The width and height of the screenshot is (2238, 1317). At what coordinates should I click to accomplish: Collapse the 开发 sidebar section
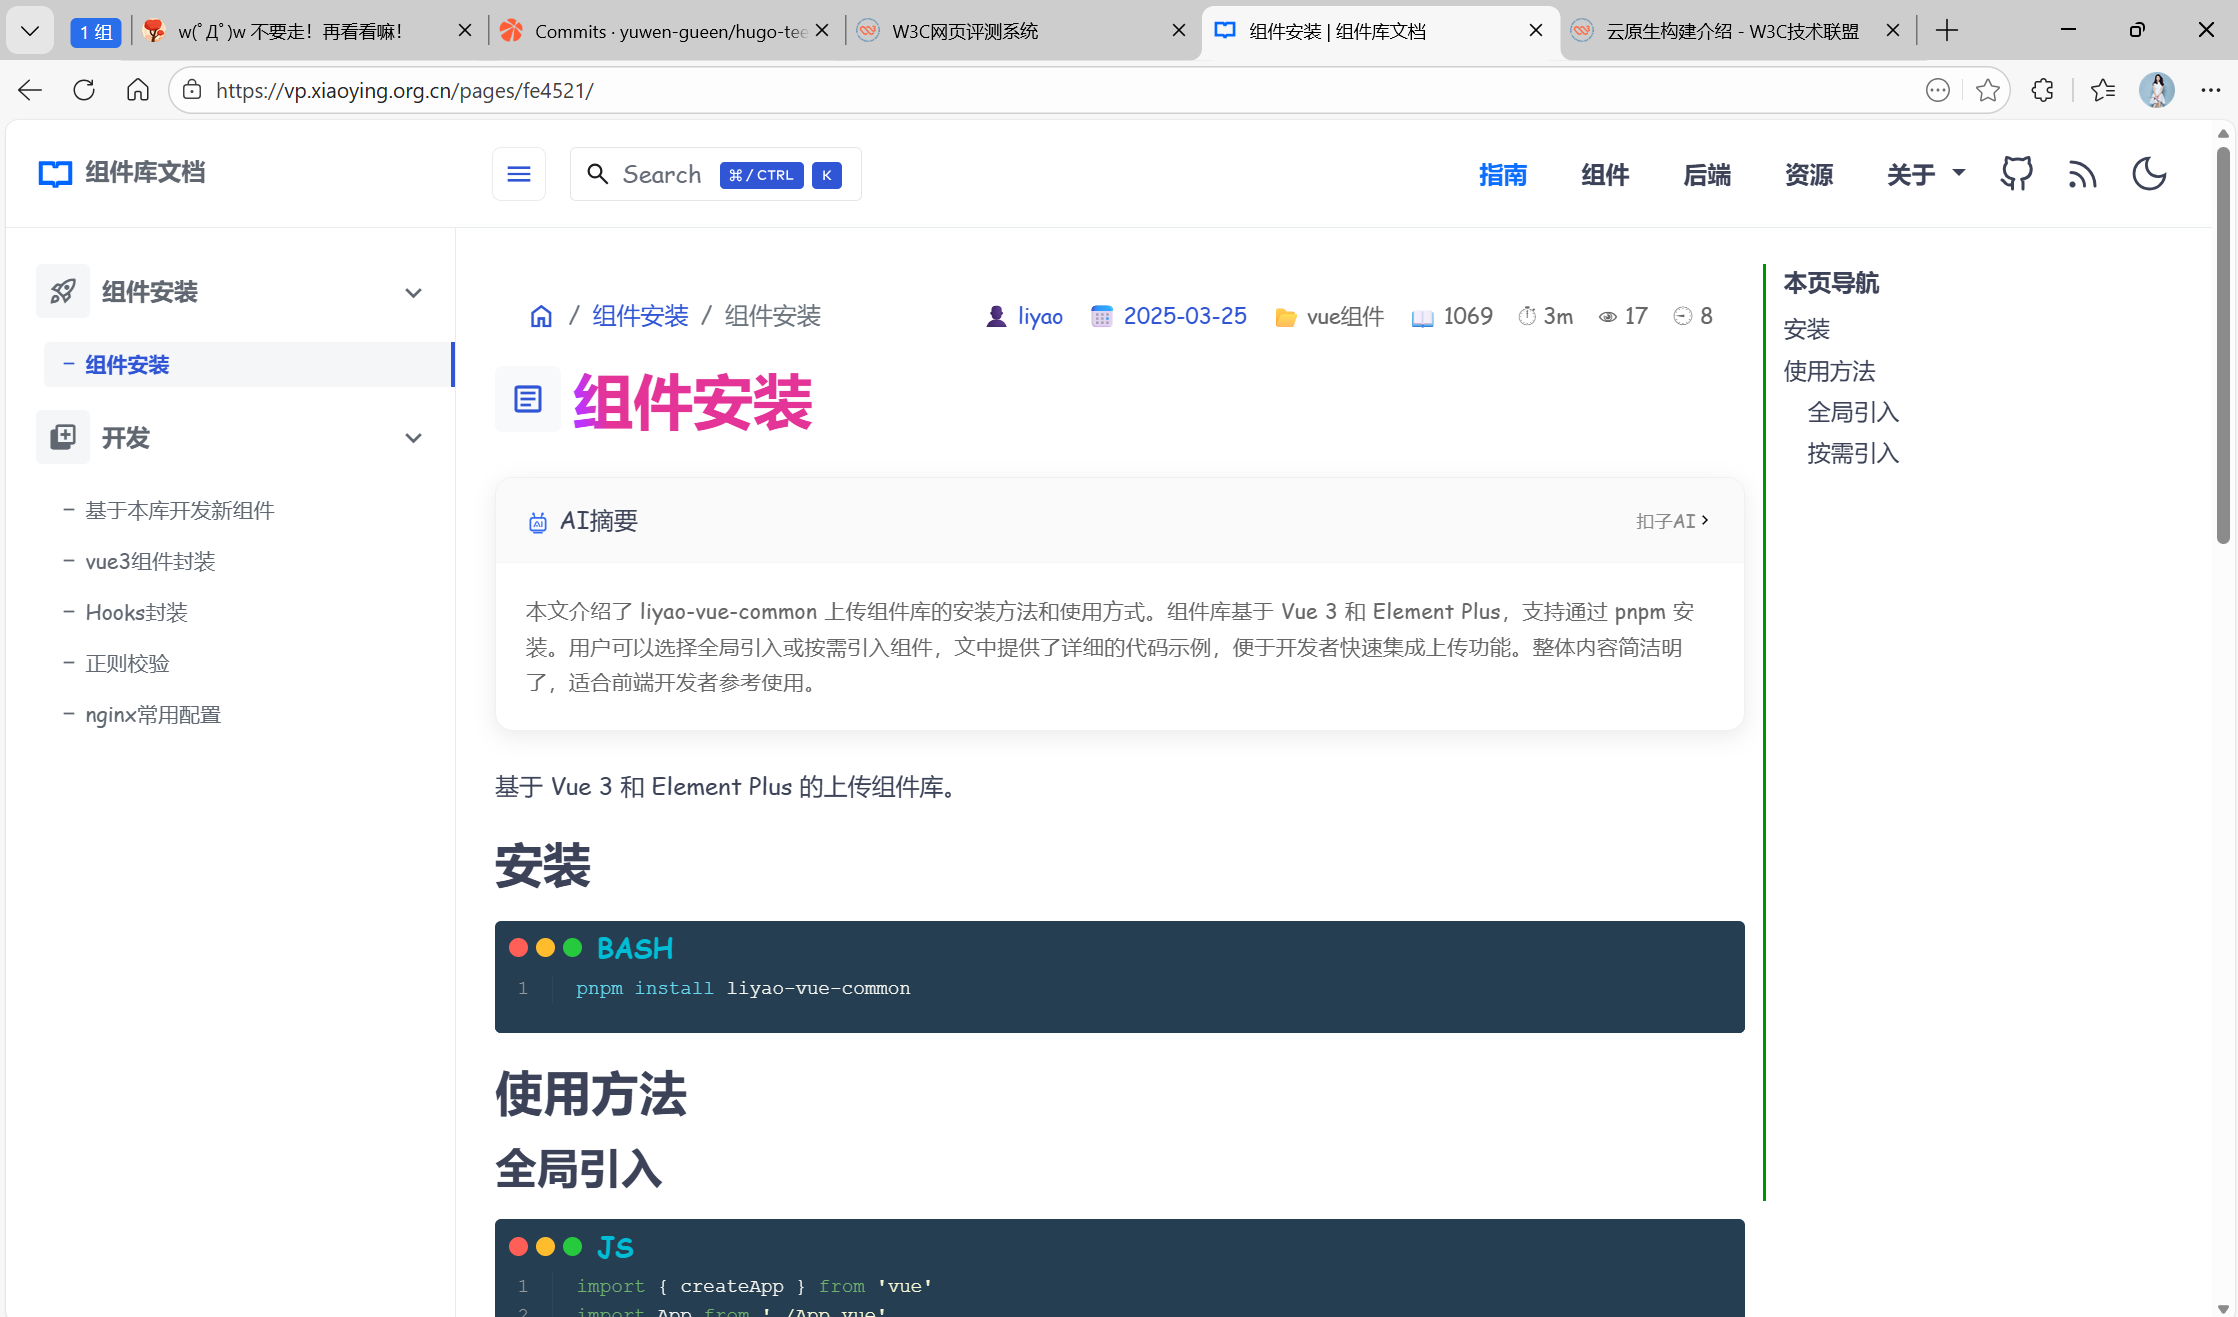point(413,438)
